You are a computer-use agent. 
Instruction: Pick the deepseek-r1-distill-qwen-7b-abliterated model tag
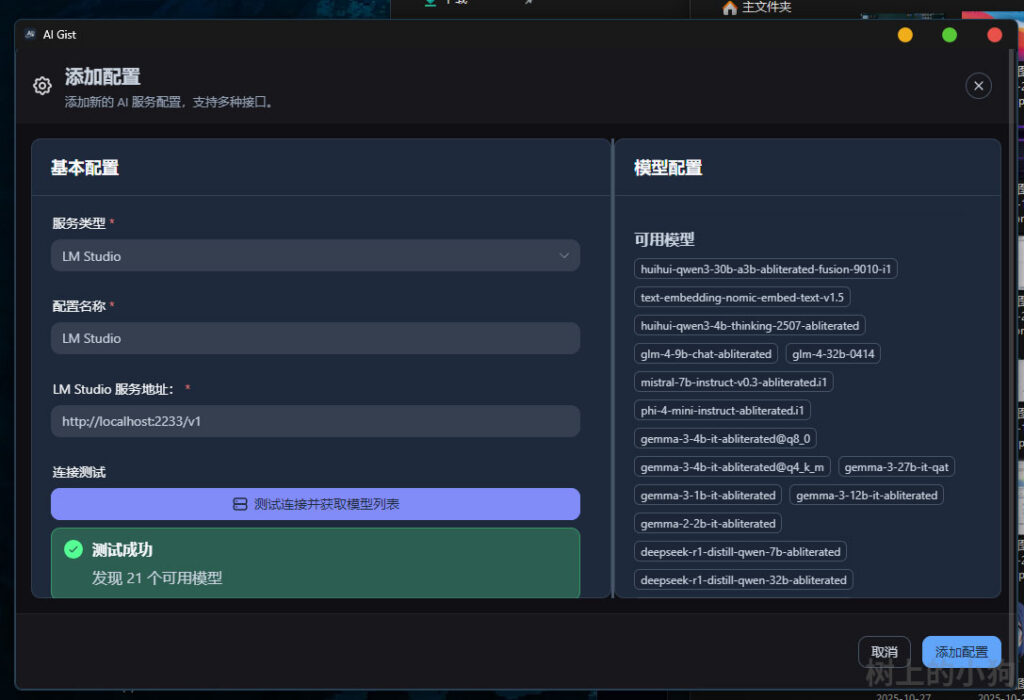740,552
